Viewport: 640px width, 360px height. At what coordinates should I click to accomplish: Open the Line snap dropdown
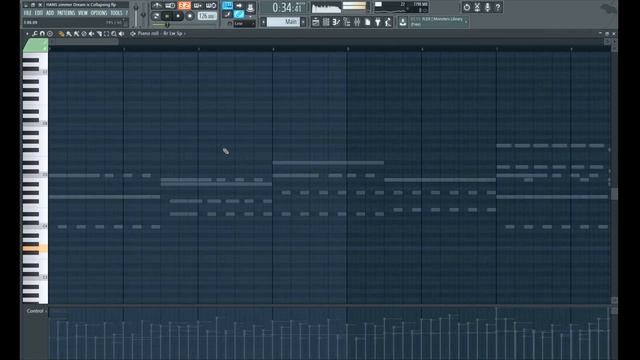point(244,23)
